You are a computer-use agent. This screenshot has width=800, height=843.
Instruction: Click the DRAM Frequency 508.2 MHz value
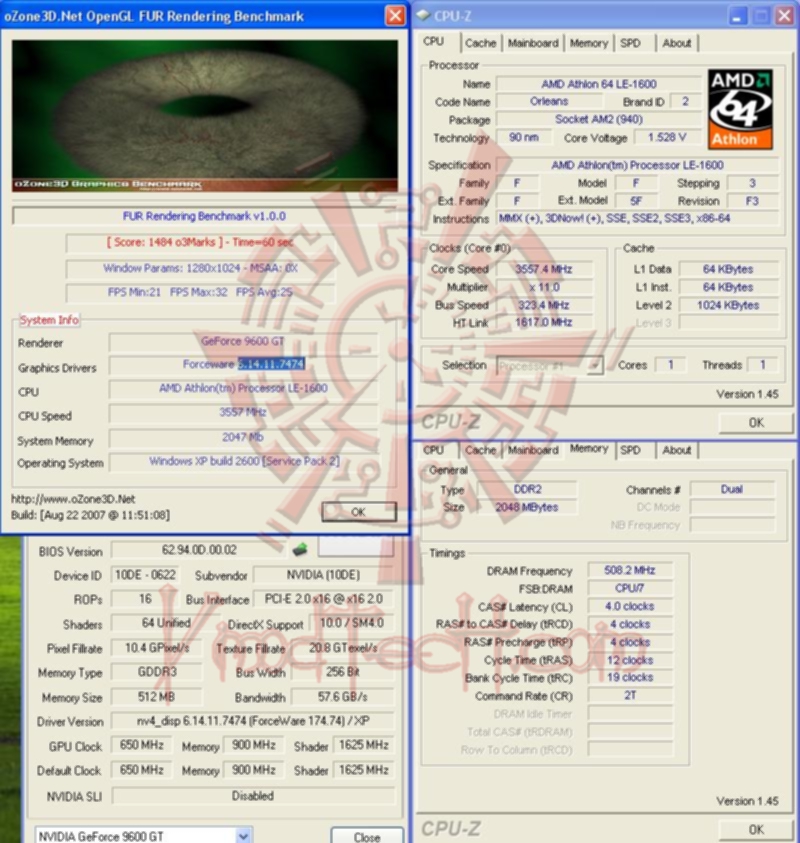pos(630,570)
